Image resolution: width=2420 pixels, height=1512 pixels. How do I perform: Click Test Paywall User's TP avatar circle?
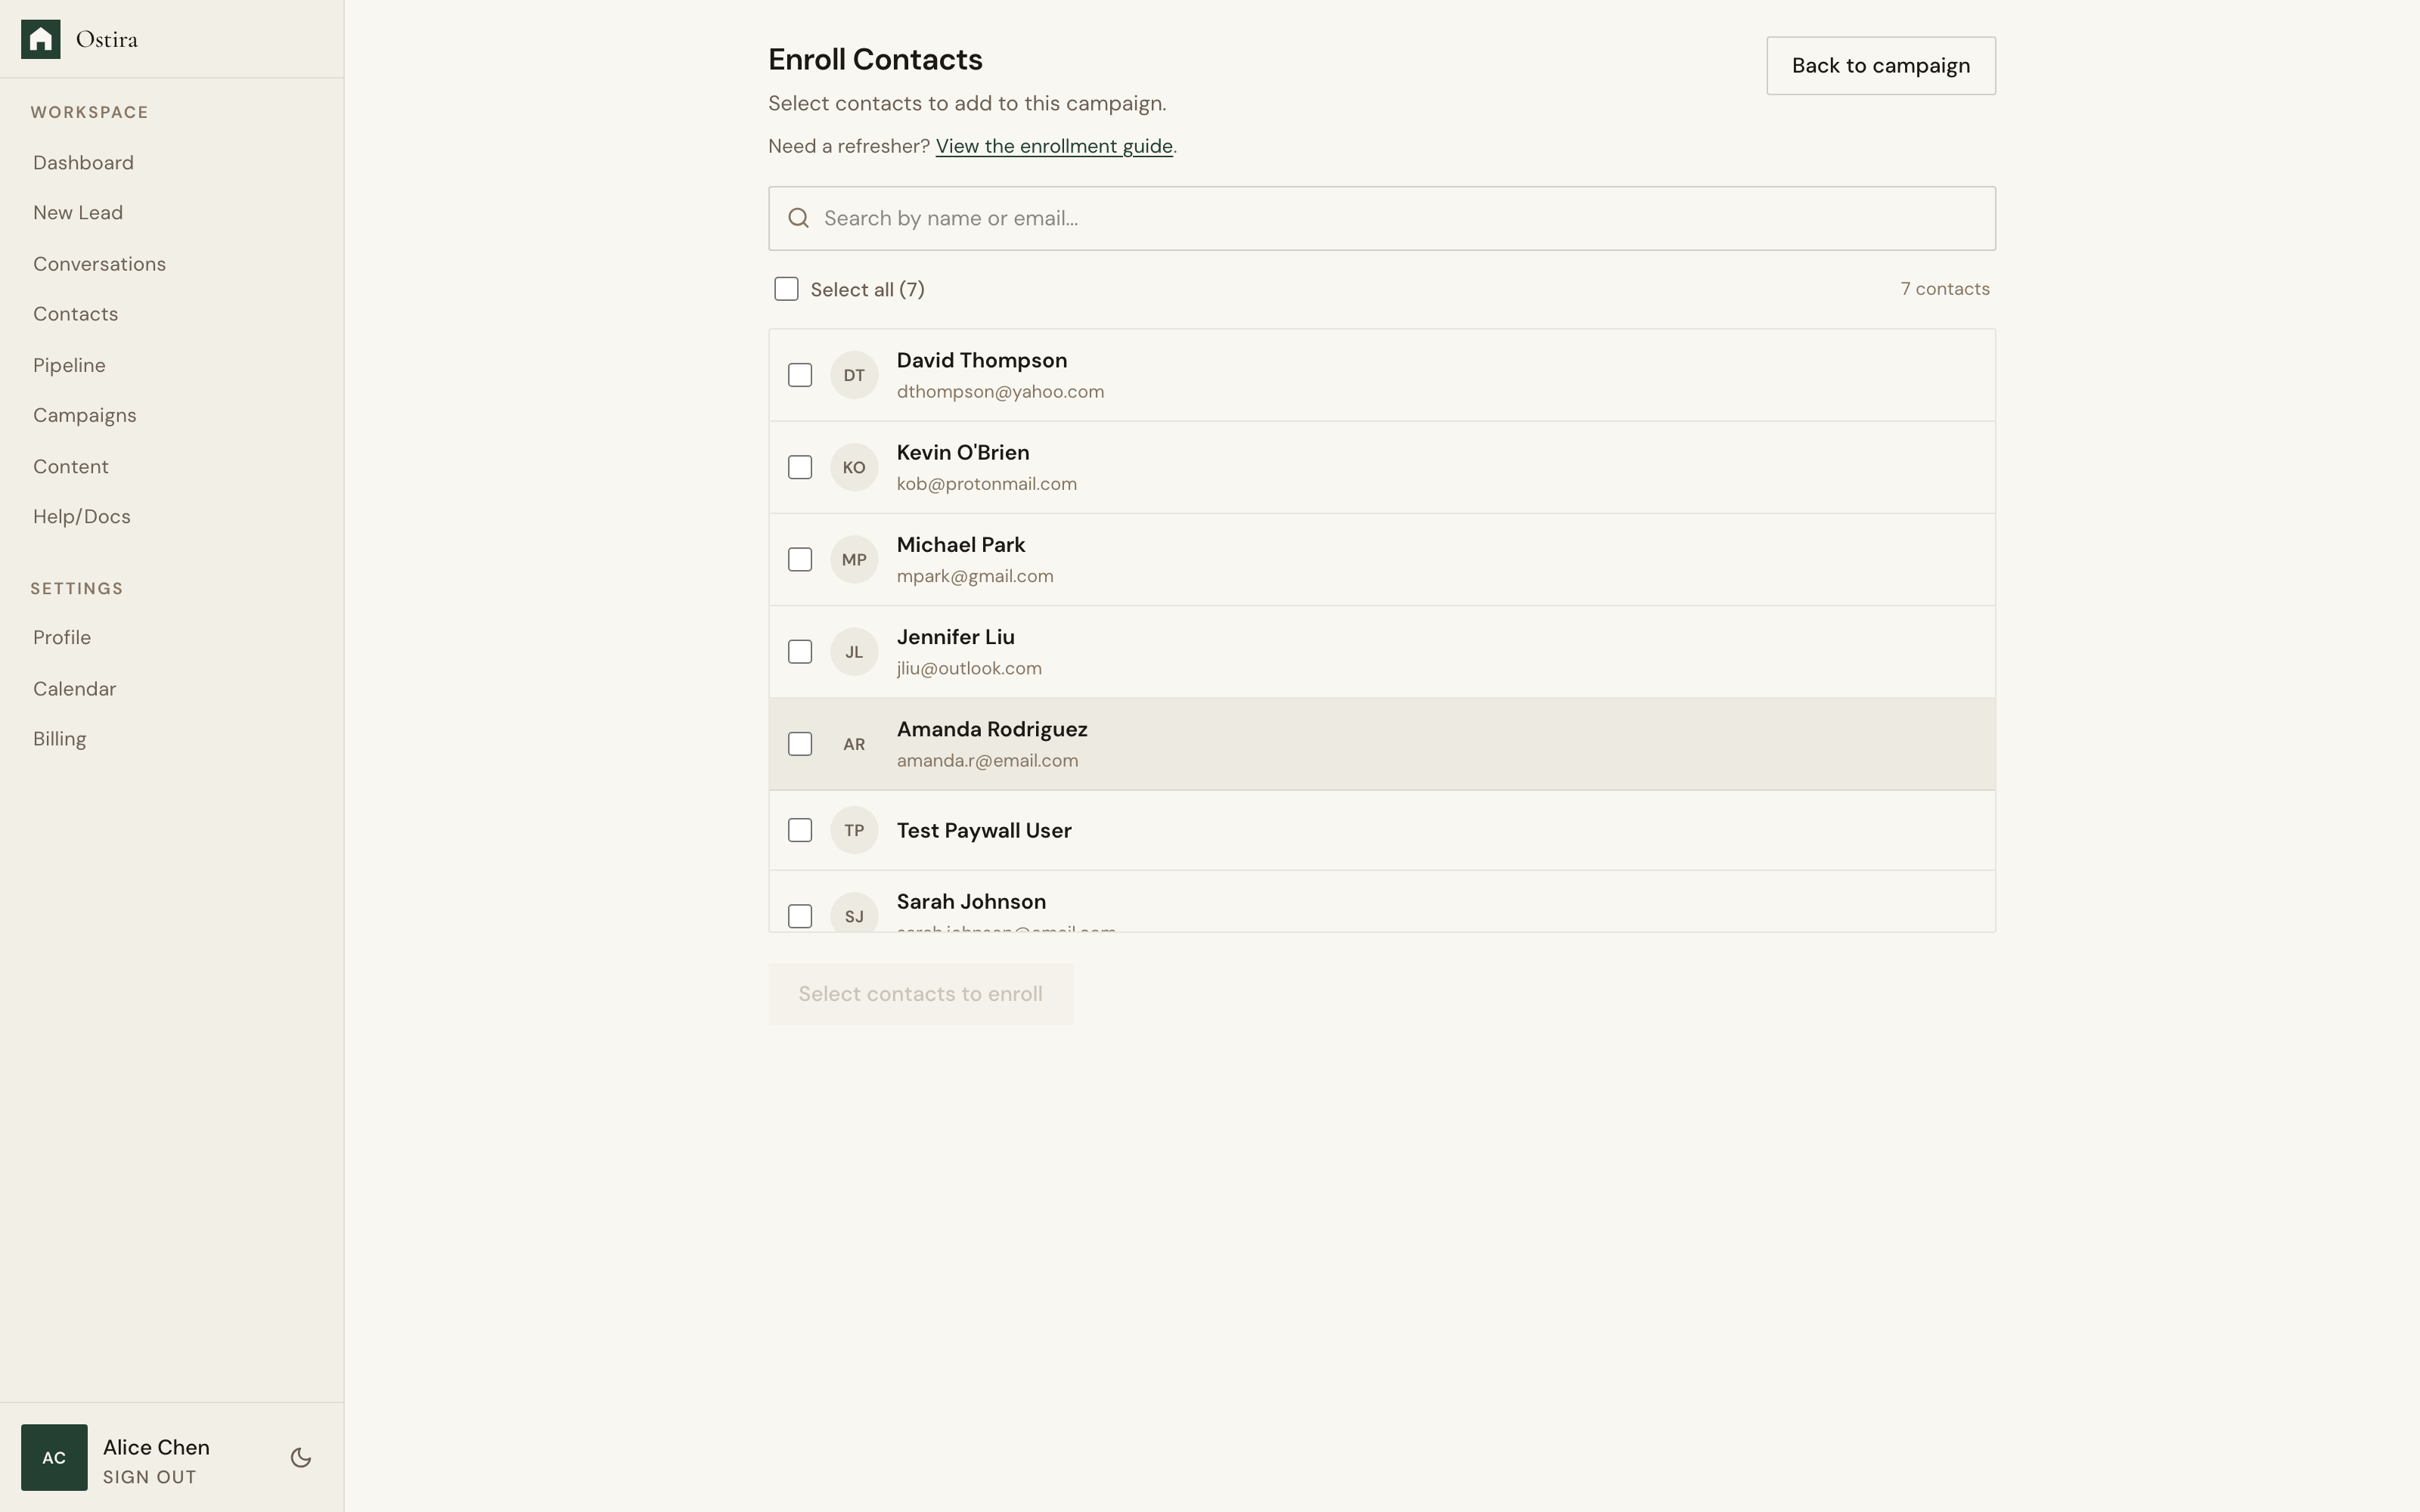pos(854,829)
